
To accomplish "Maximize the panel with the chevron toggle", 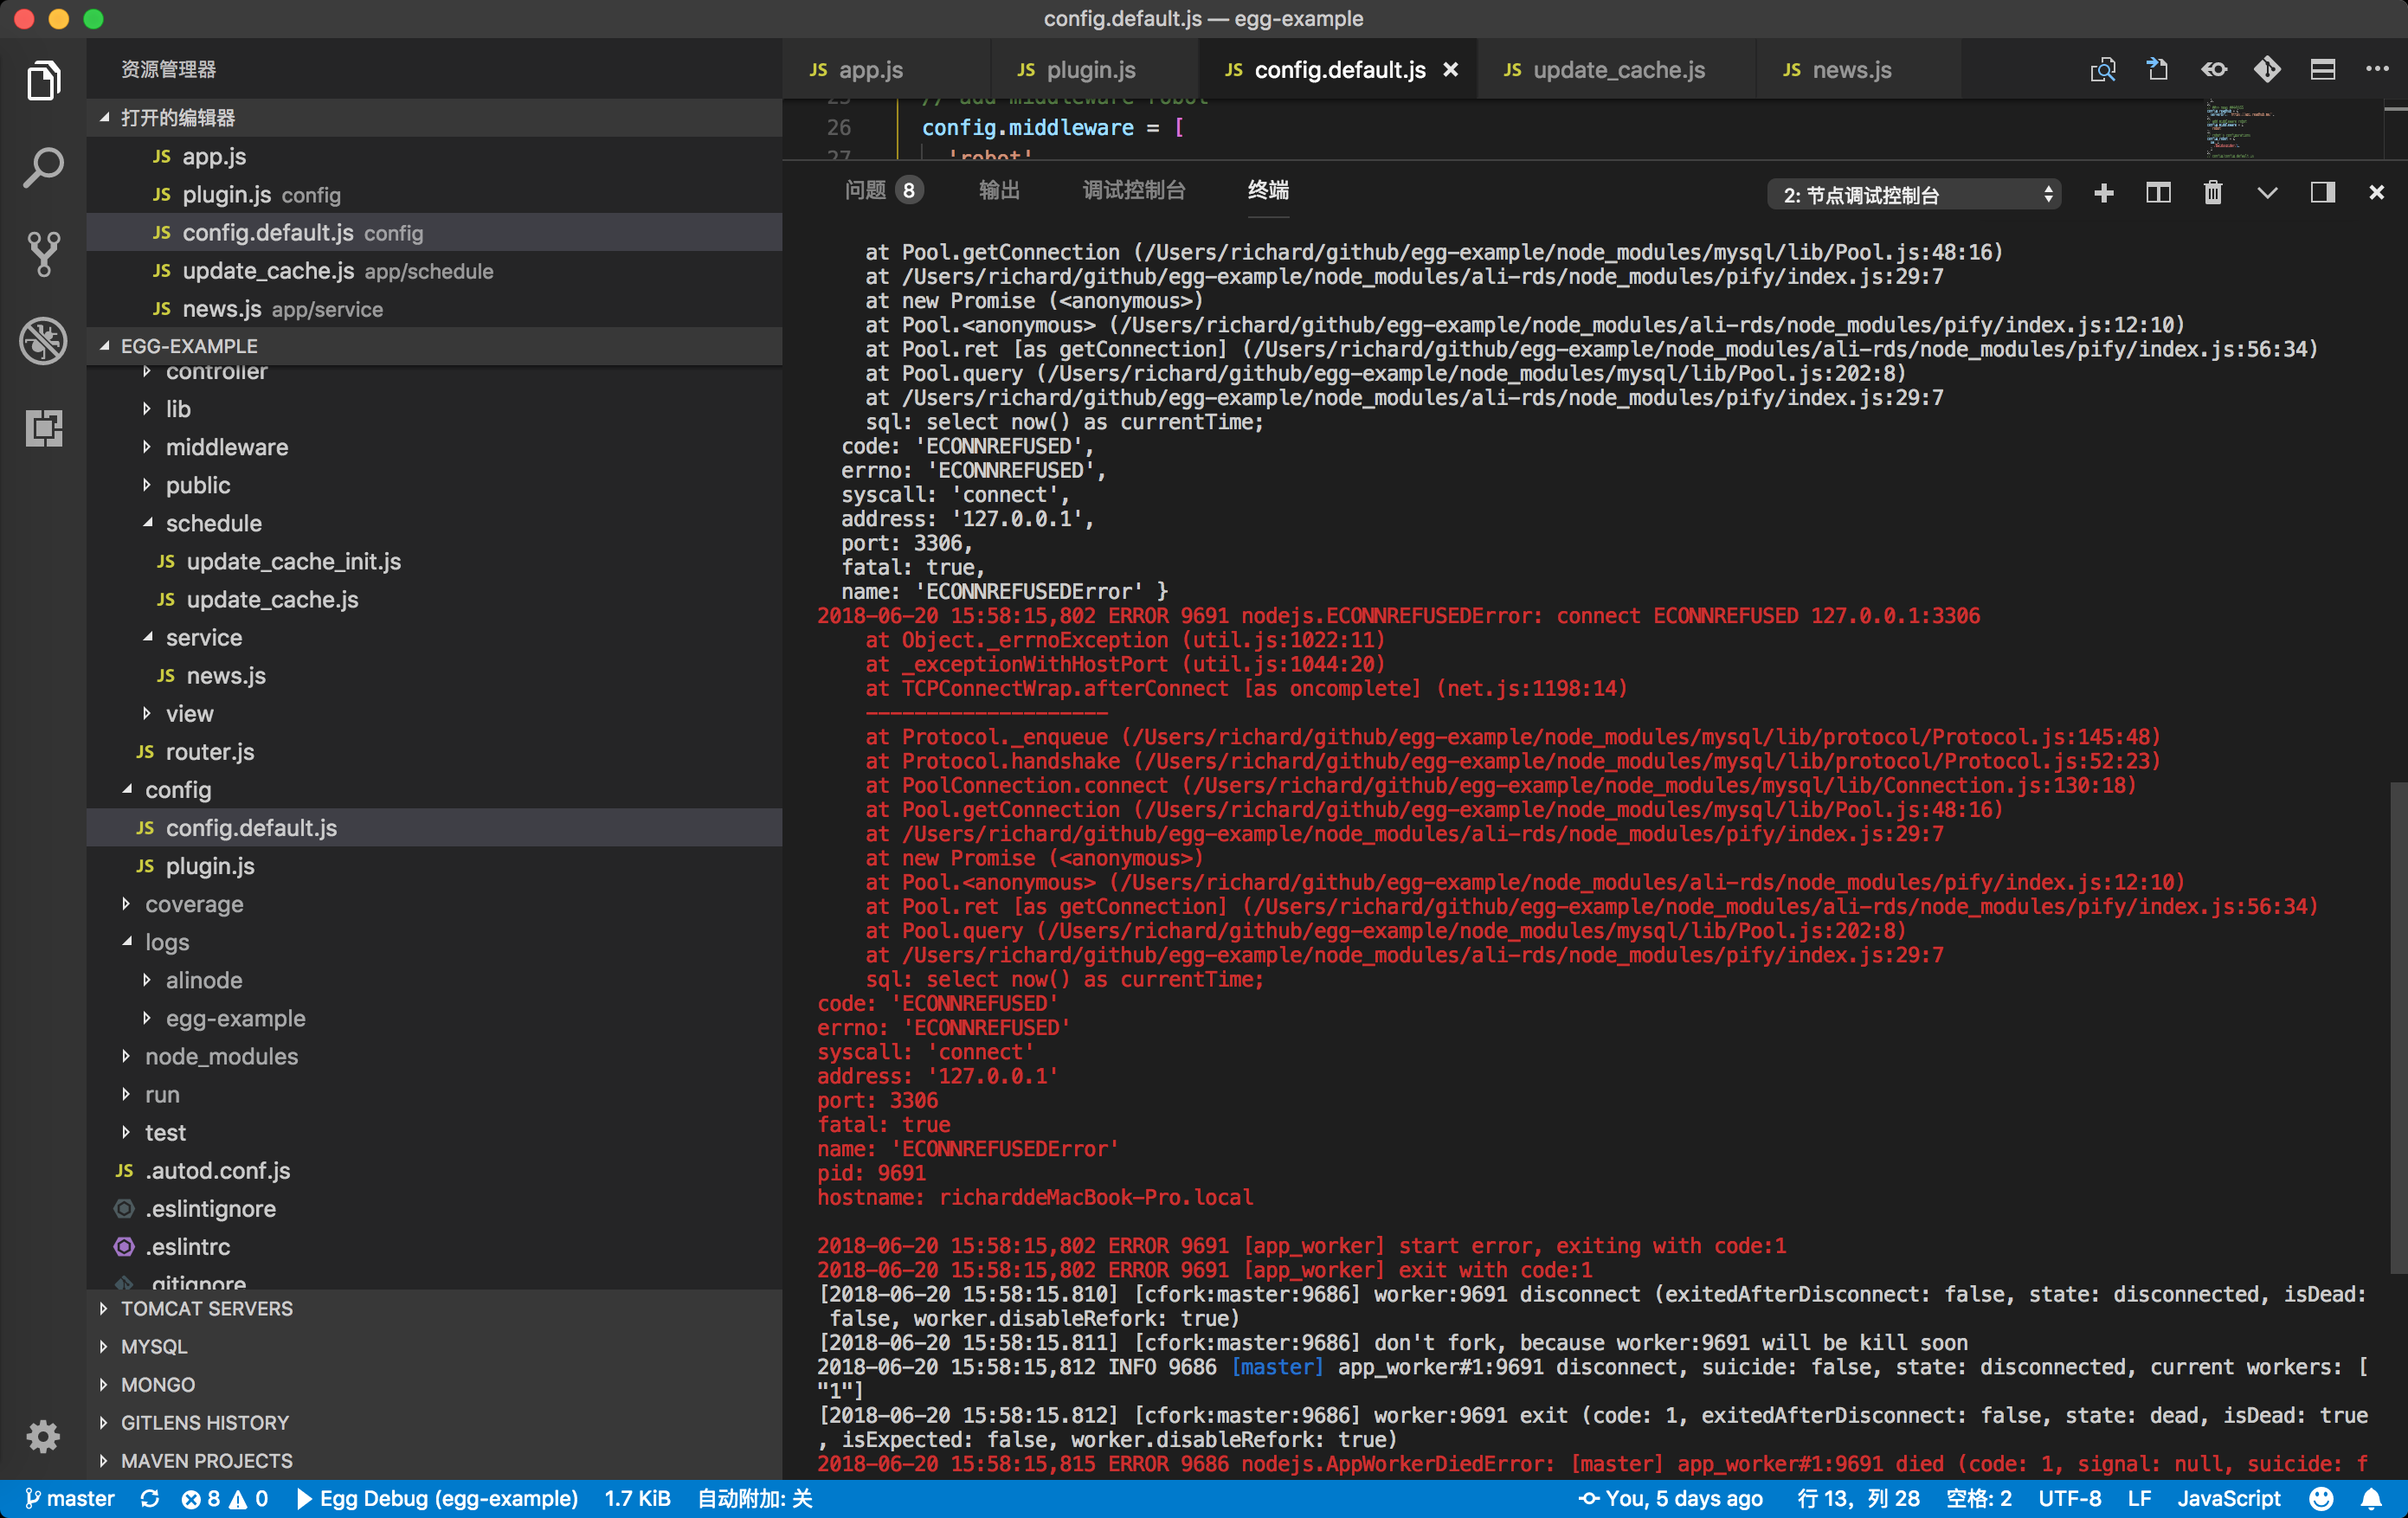I will pyautogui.click(x=2267, y=193).
